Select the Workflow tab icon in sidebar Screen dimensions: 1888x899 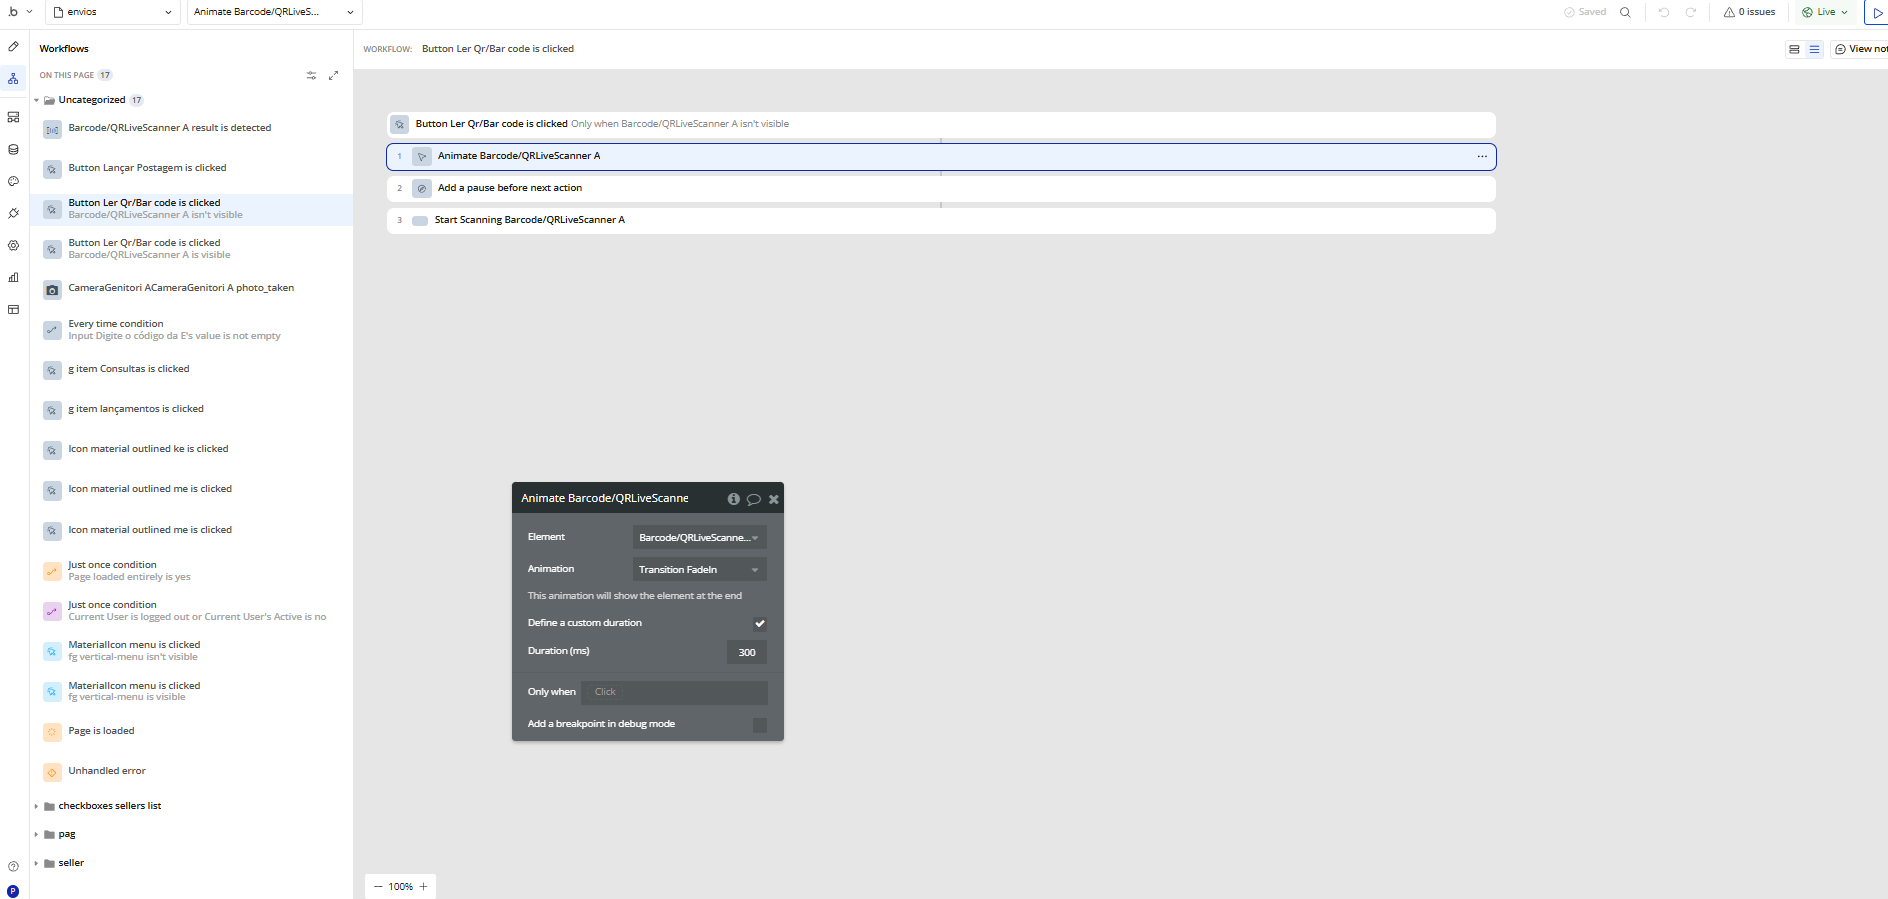[13, 79]
